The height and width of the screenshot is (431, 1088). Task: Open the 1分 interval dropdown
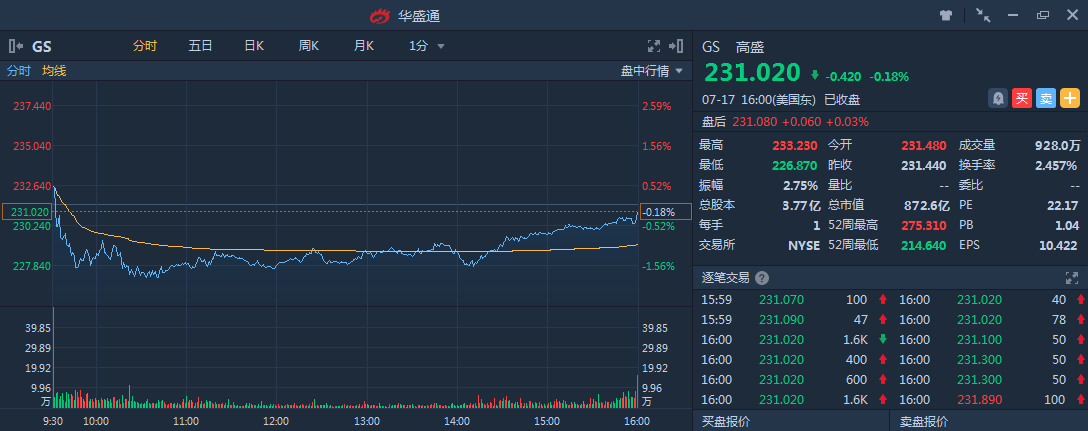(426, 46)
